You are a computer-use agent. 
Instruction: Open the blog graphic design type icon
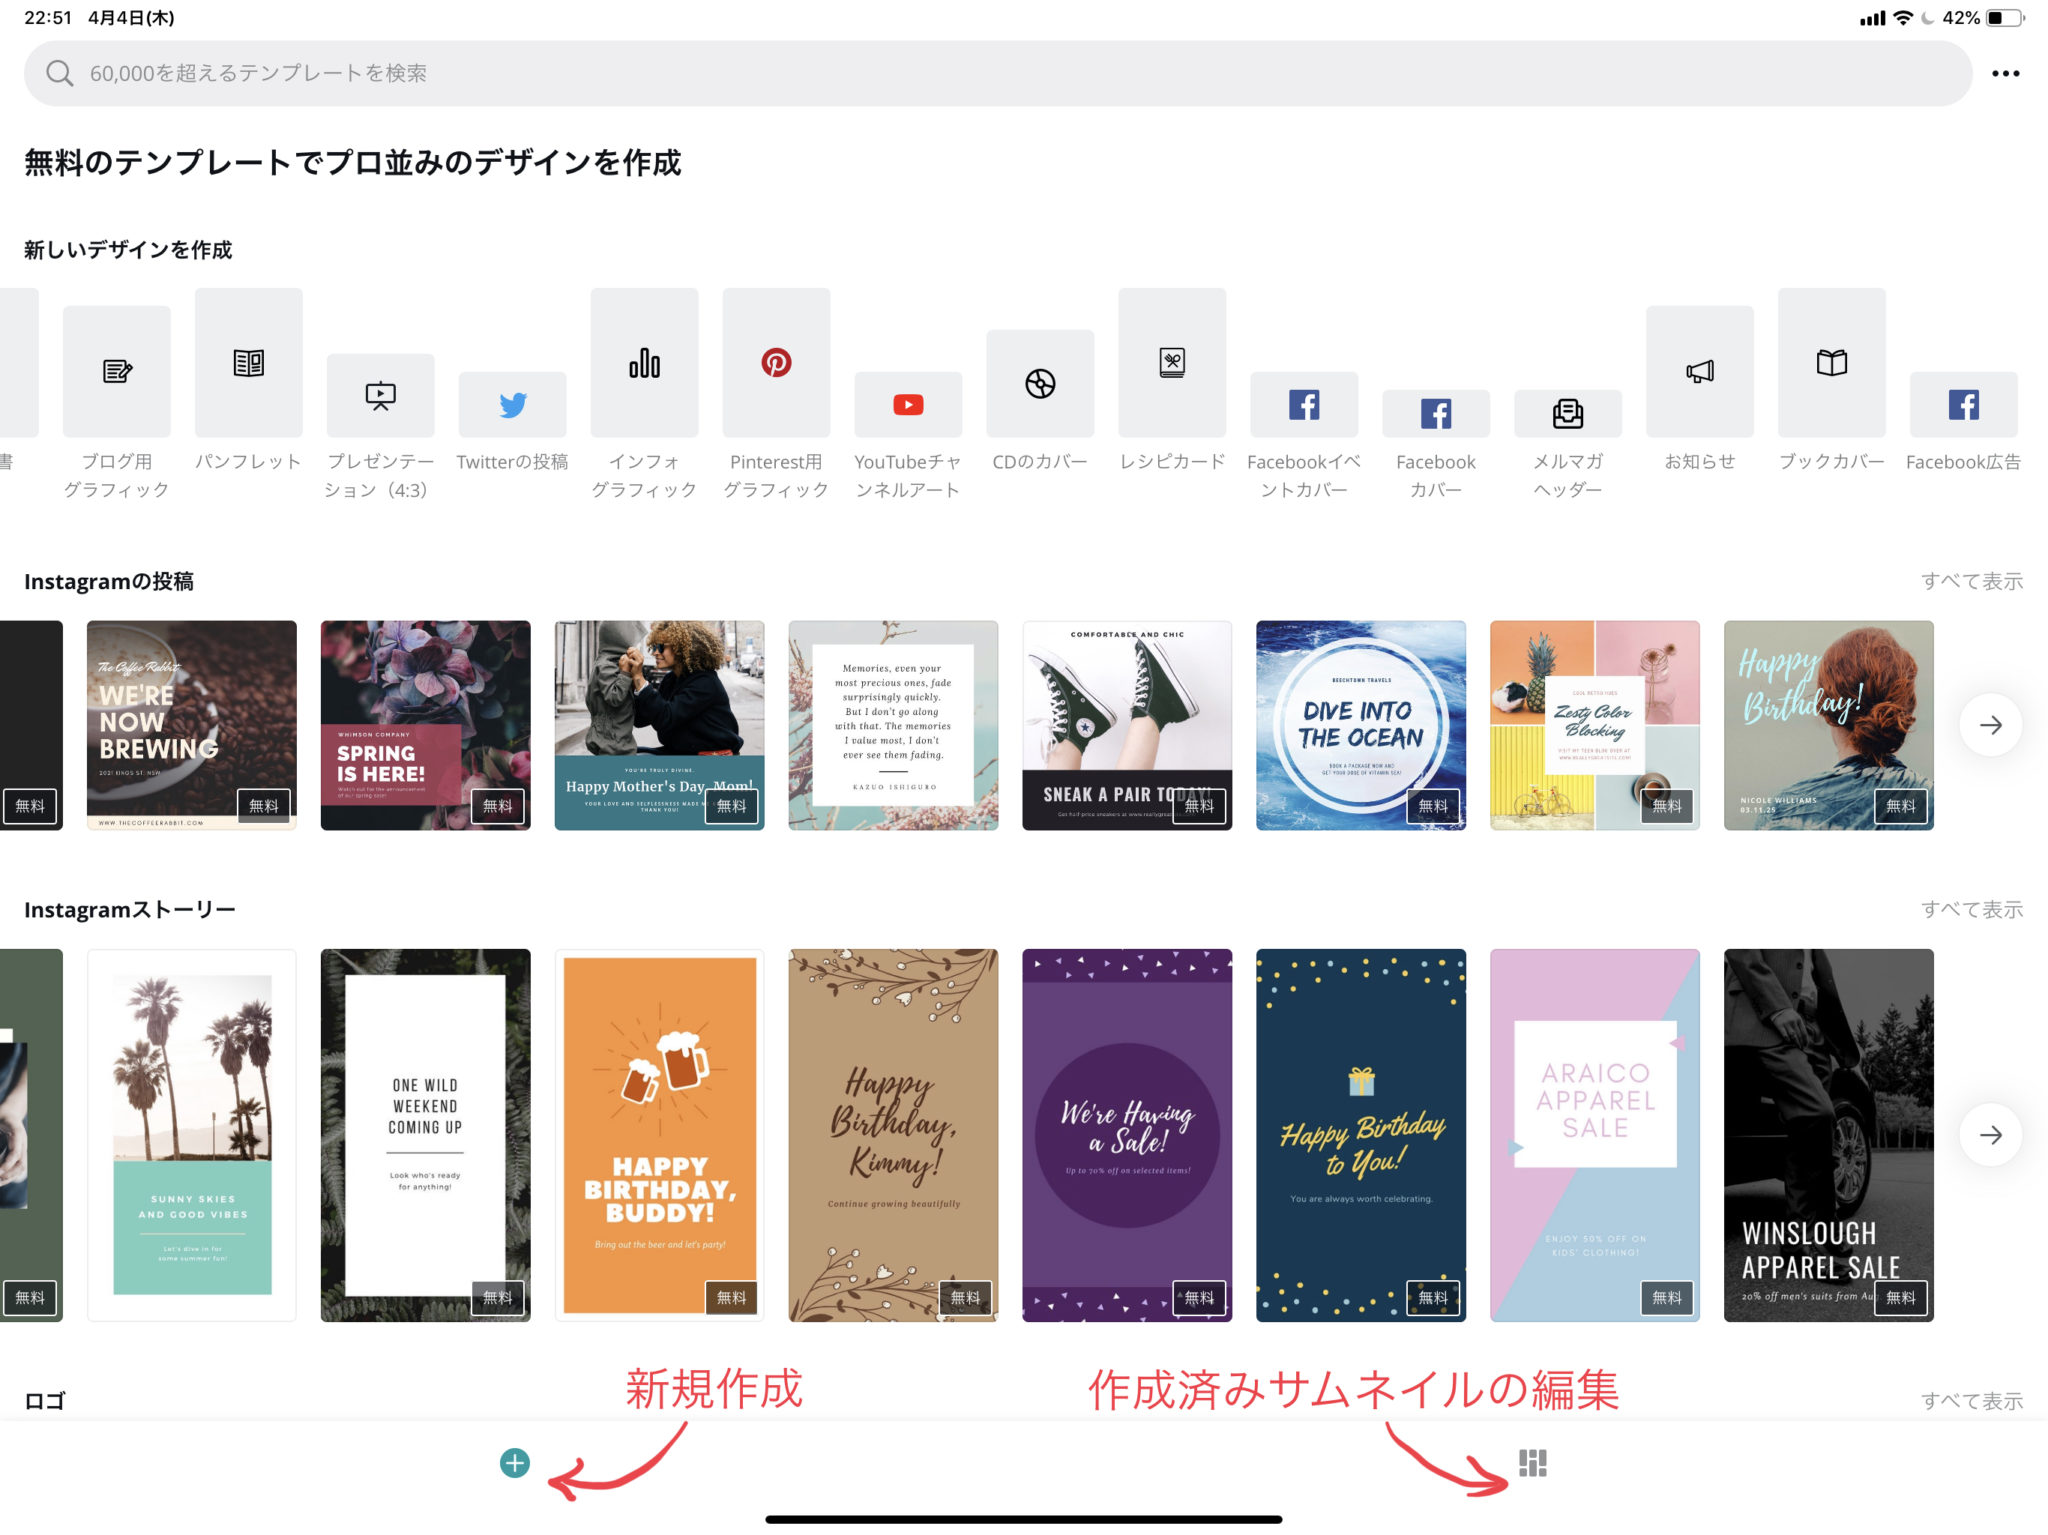click(117, 371)
